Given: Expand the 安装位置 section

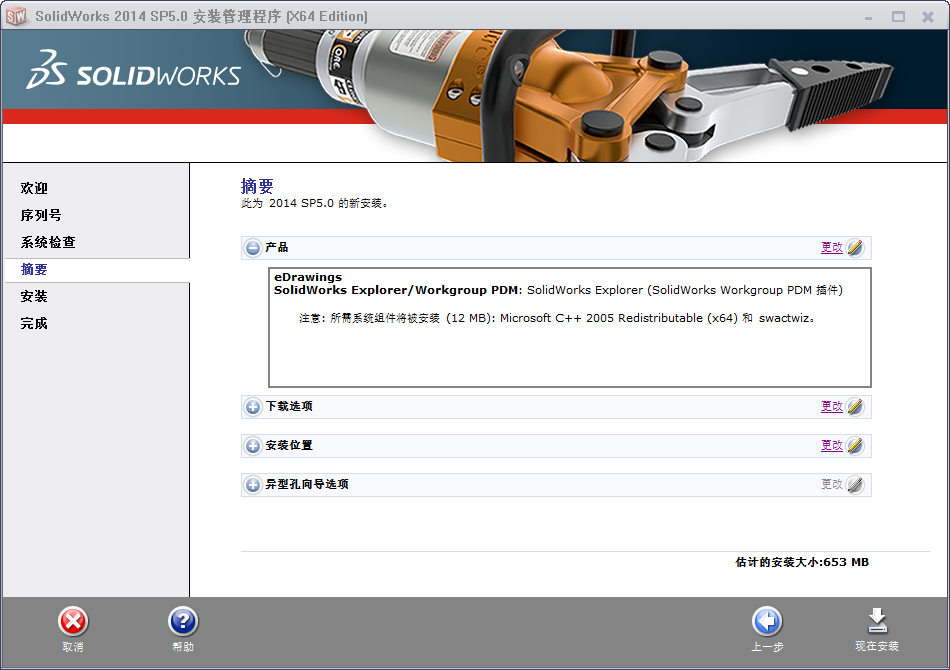Looking at the screenshot, I should [x=253, y=446].
